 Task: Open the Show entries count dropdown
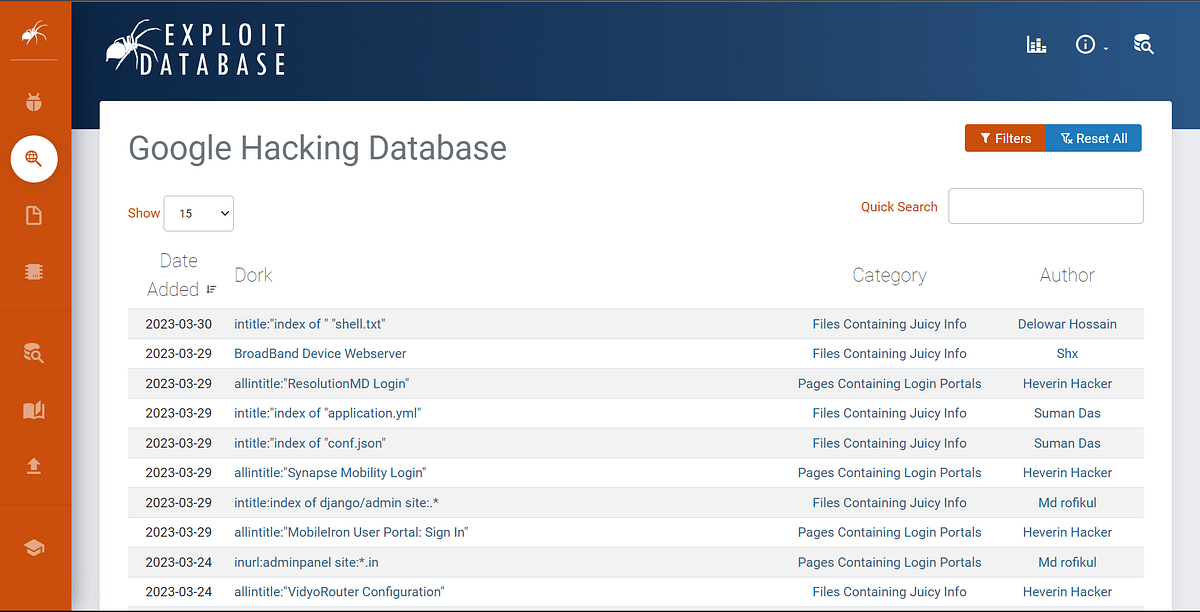(x=198, y=213)
